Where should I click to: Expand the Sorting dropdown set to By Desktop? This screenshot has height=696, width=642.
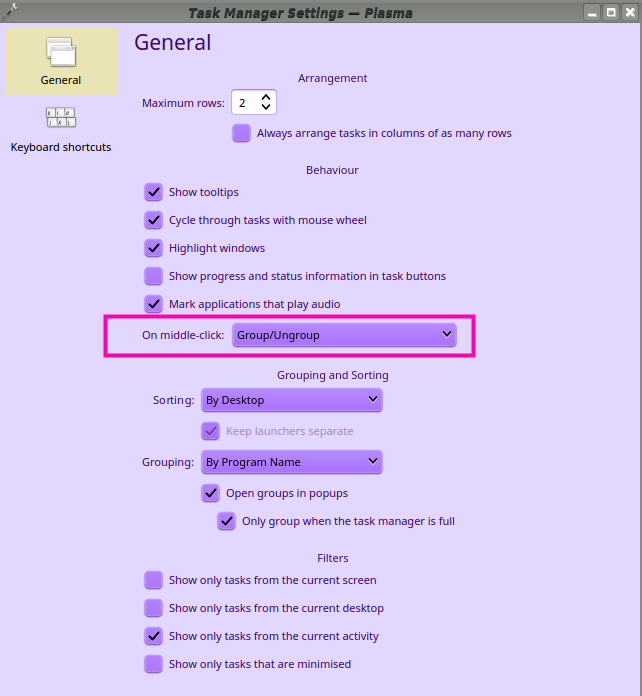[291, 400]
